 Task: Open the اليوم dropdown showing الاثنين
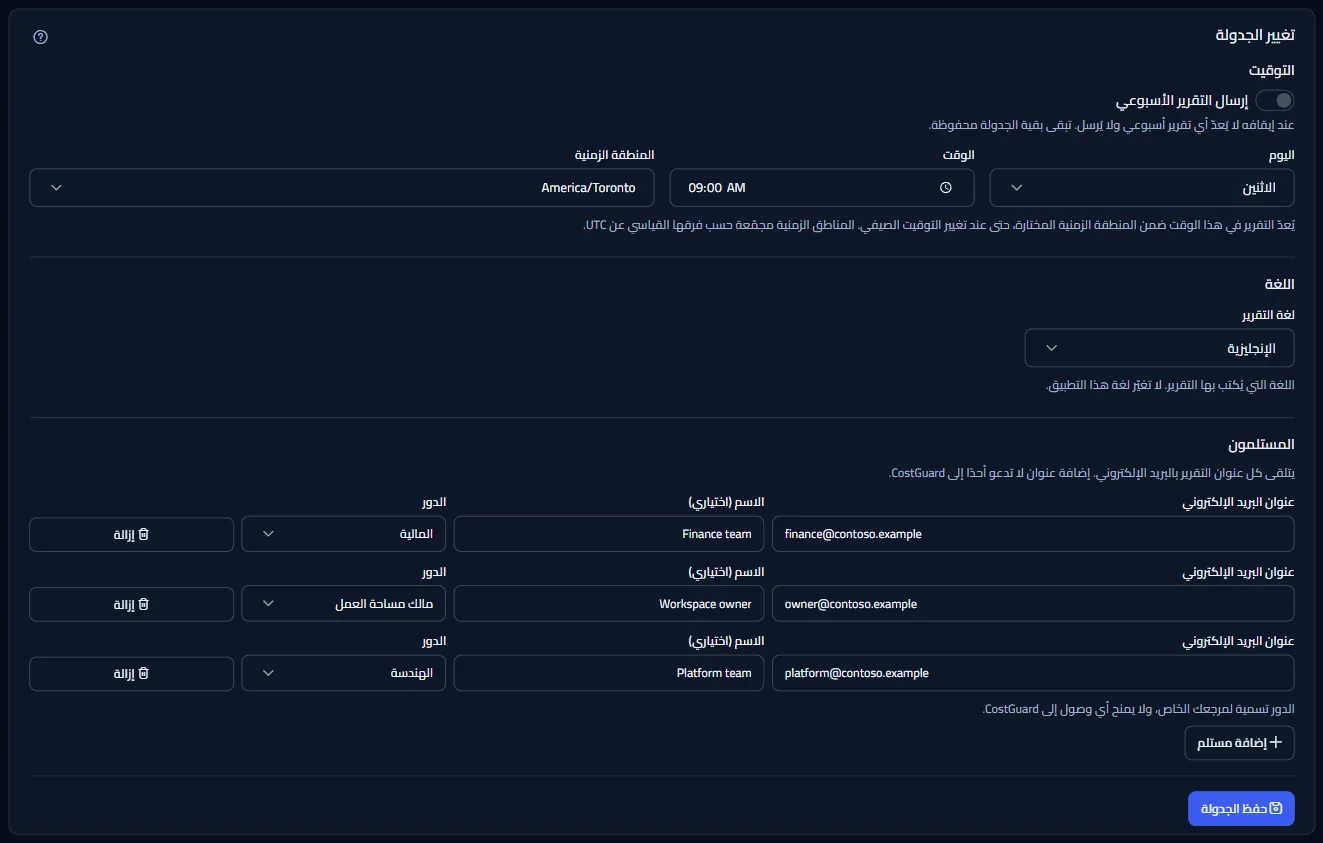click(x=1142, y=188)
